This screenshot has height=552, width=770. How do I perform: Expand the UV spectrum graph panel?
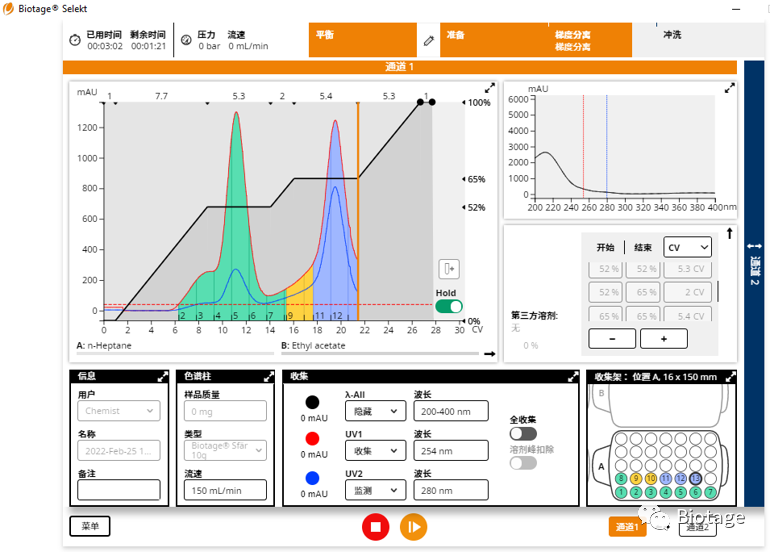click(x=730, y=88)
